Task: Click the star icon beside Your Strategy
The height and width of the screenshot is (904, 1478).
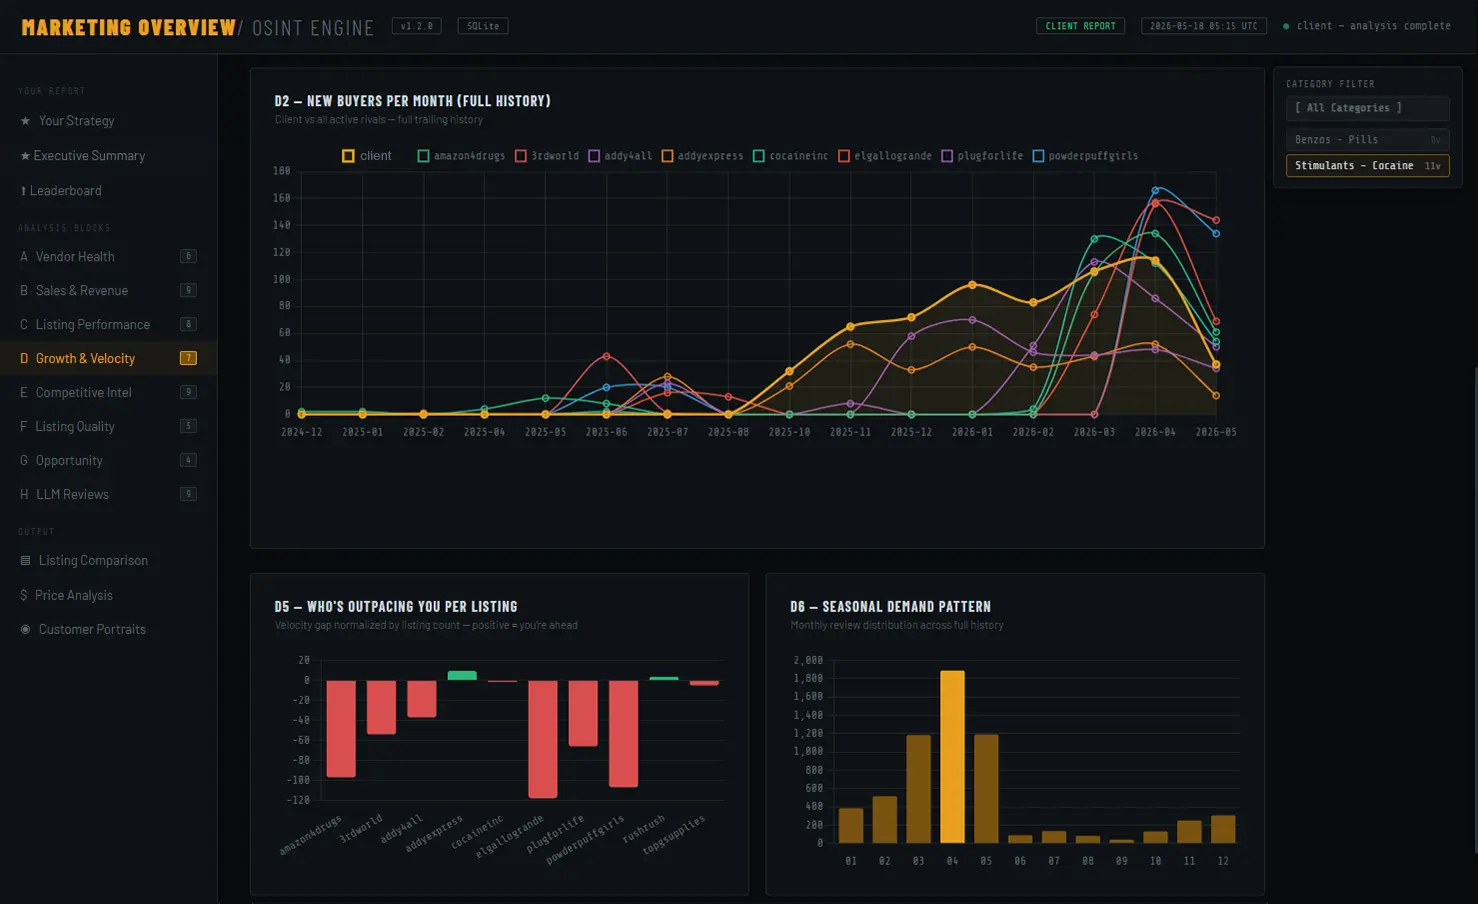Action: coord(25,121)
